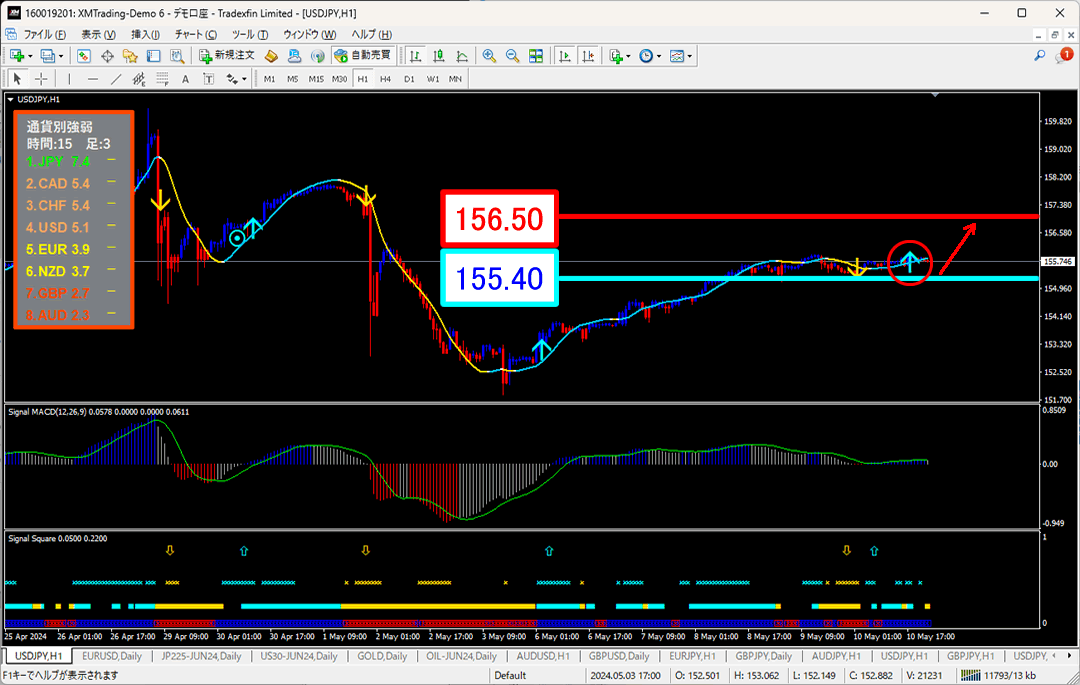Switch to candlestick chart display
Screen dimensions: 1080x685
point(439,56)
